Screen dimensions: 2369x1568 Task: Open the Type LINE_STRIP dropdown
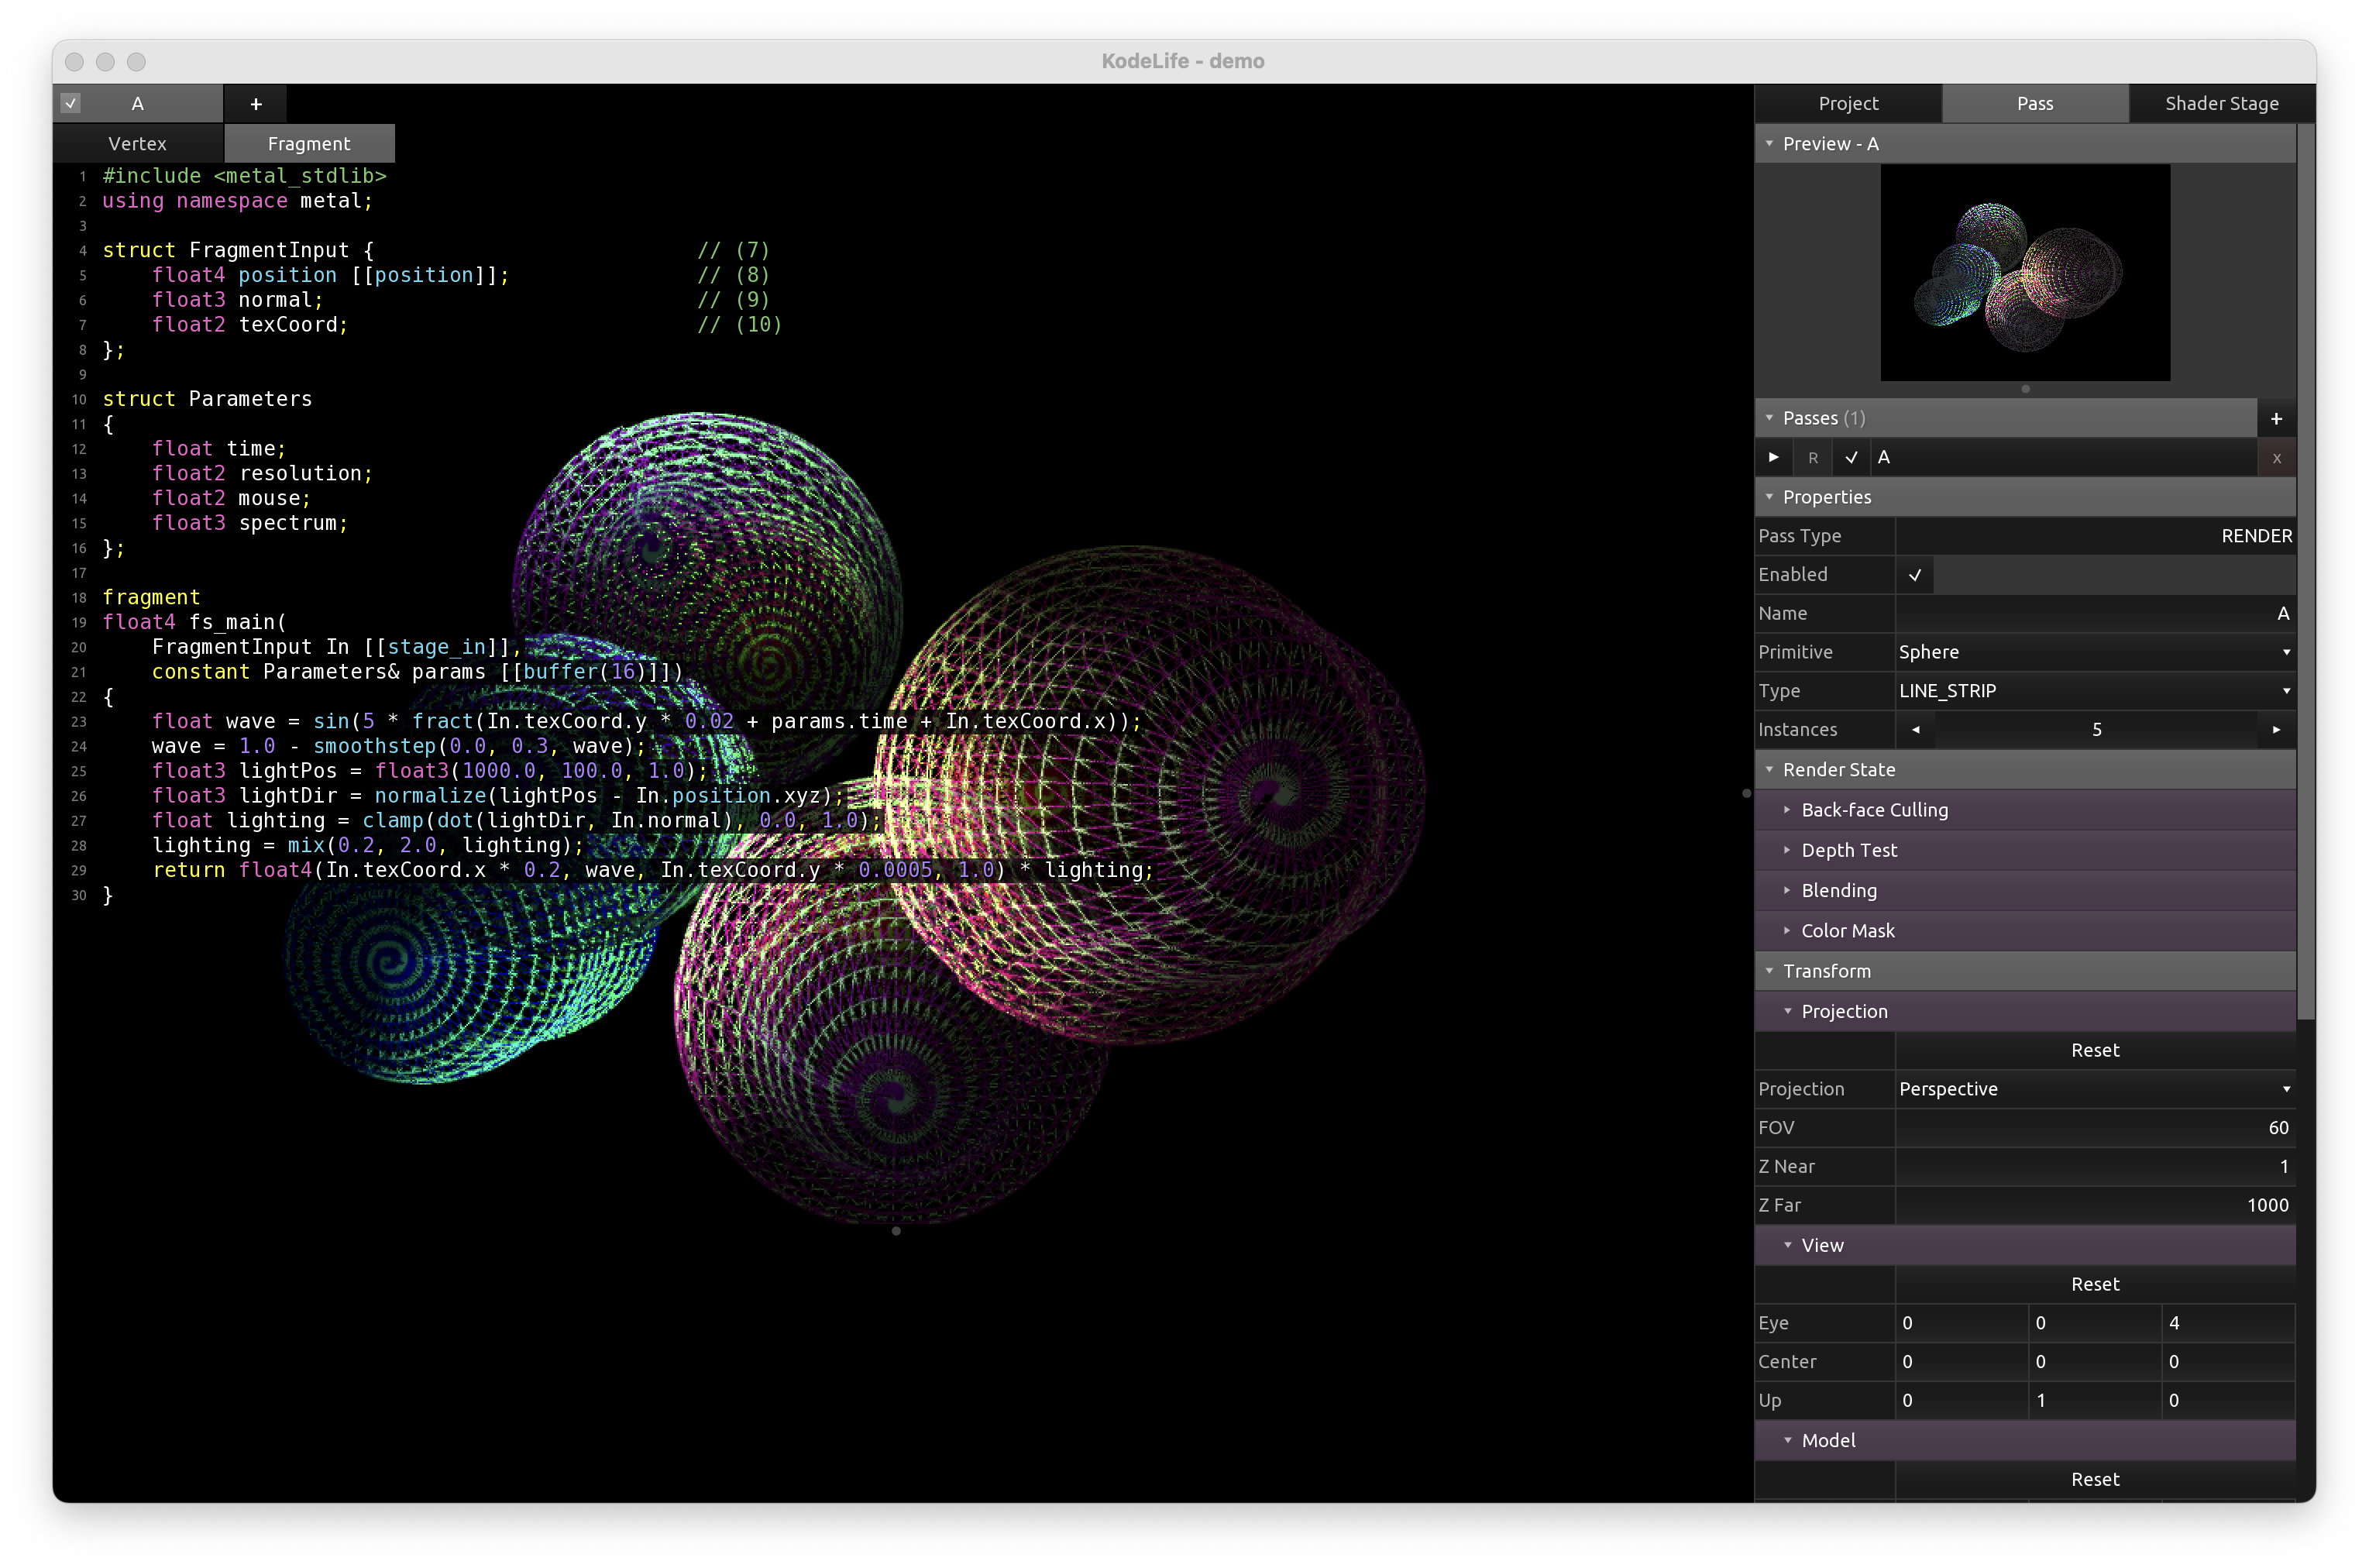point(2094,691)
